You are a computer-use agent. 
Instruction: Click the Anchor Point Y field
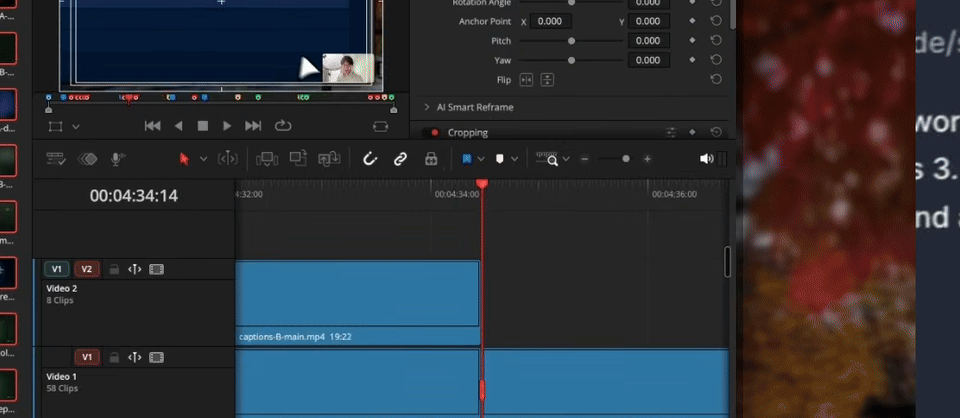coord(648,21)
